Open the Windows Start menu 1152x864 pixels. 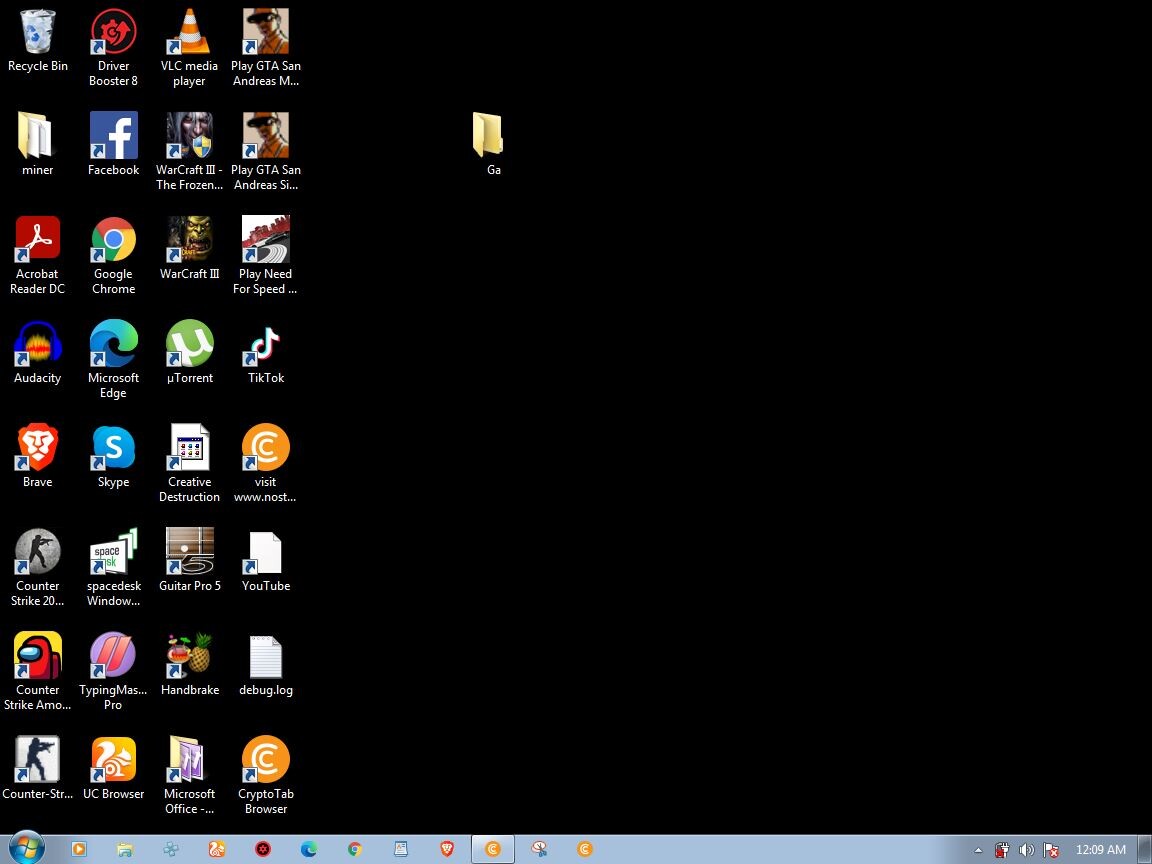point(26,849)
